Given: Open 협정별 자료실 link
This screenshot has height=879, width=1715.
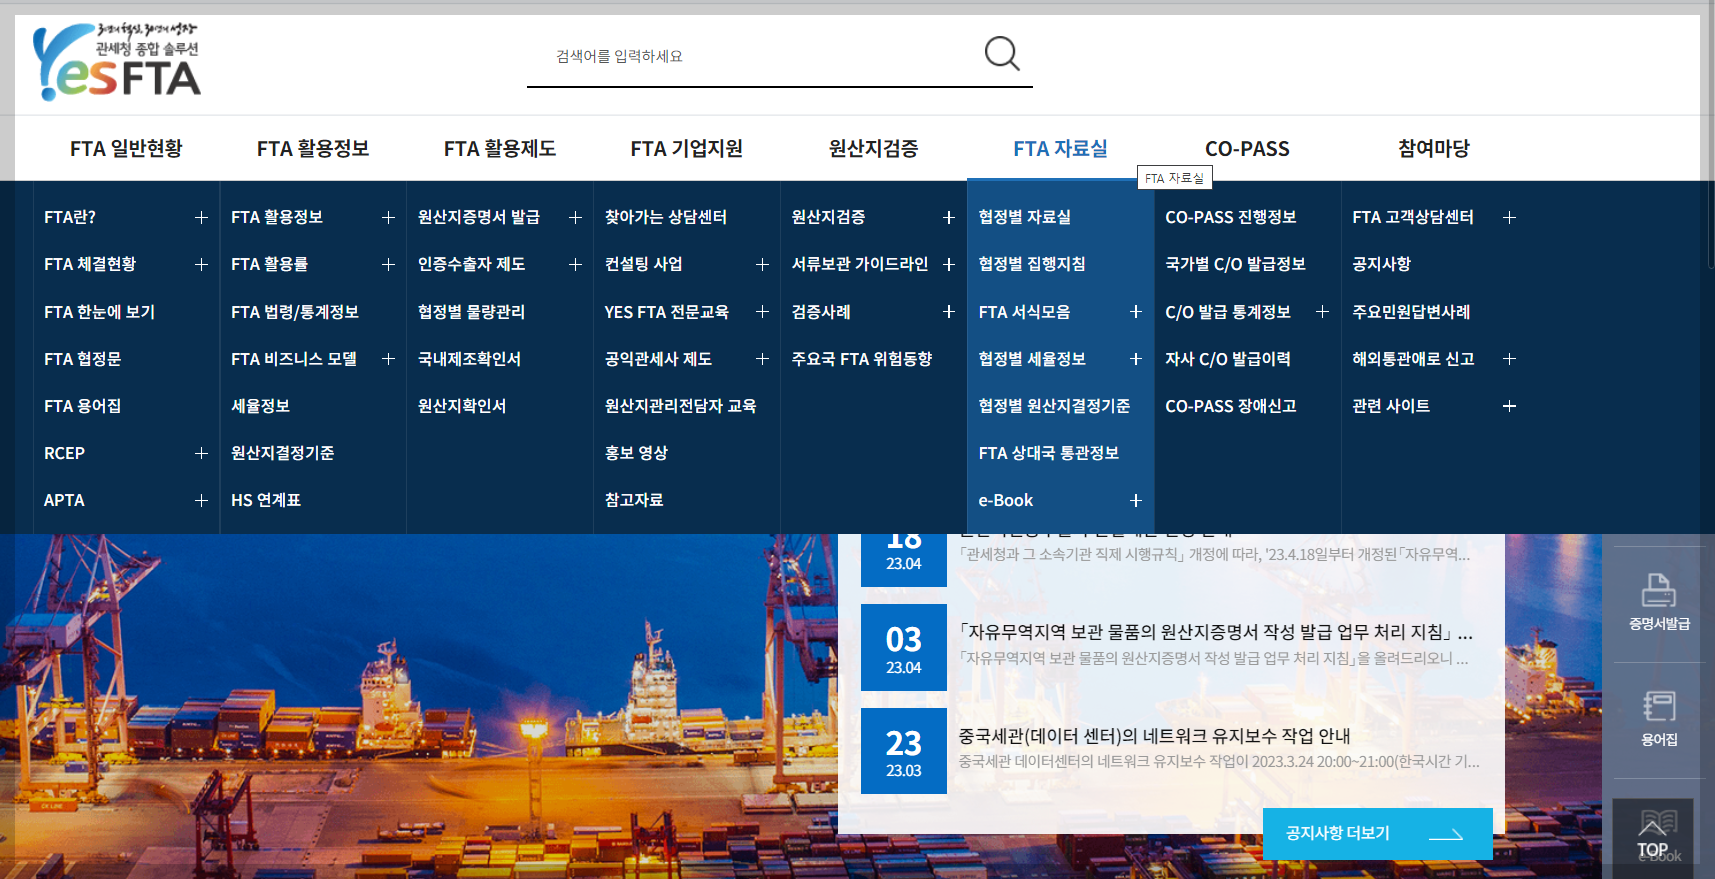Looking at the screenshot, I should (1024, 217).
